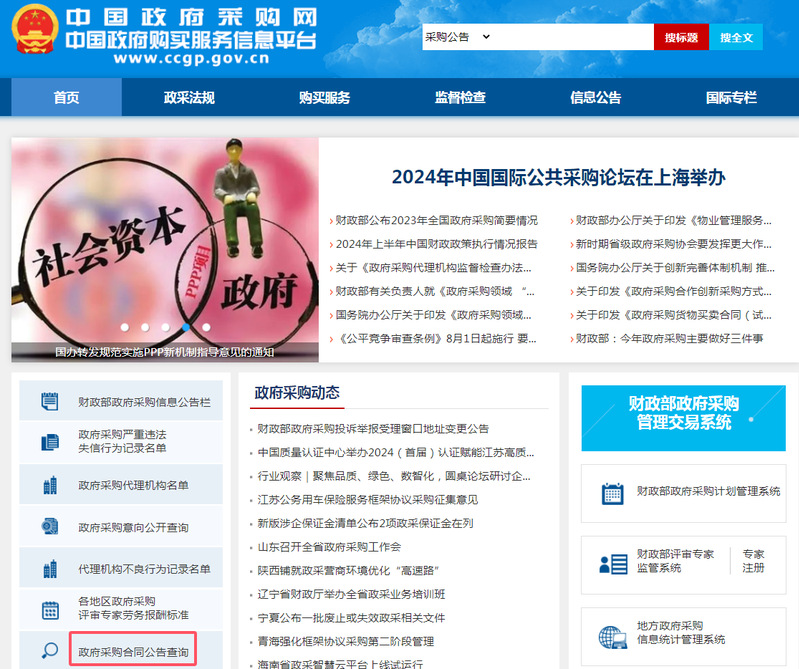Open 国务院办公厅关于创新完善体制机制 link
Viewport: 799px width, 669px height.
point(675,267)
